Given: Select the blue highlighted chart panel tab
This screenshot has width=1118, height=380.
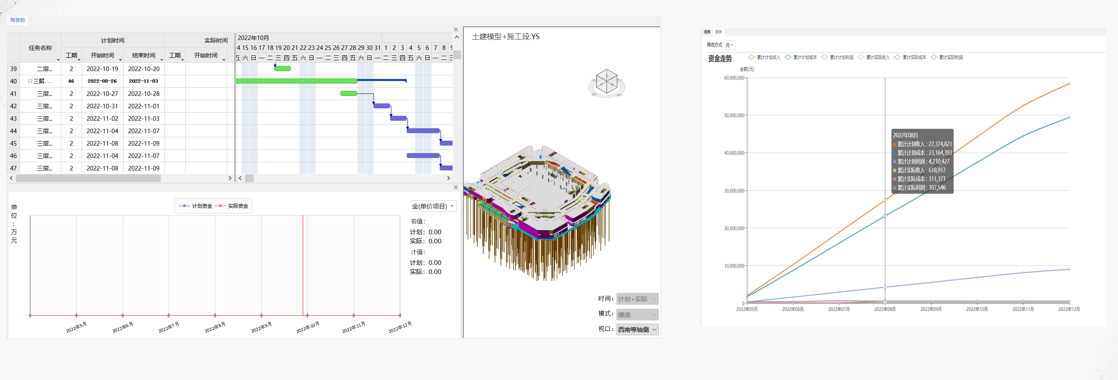Looking at the screenshot, I should coord(718,32).
